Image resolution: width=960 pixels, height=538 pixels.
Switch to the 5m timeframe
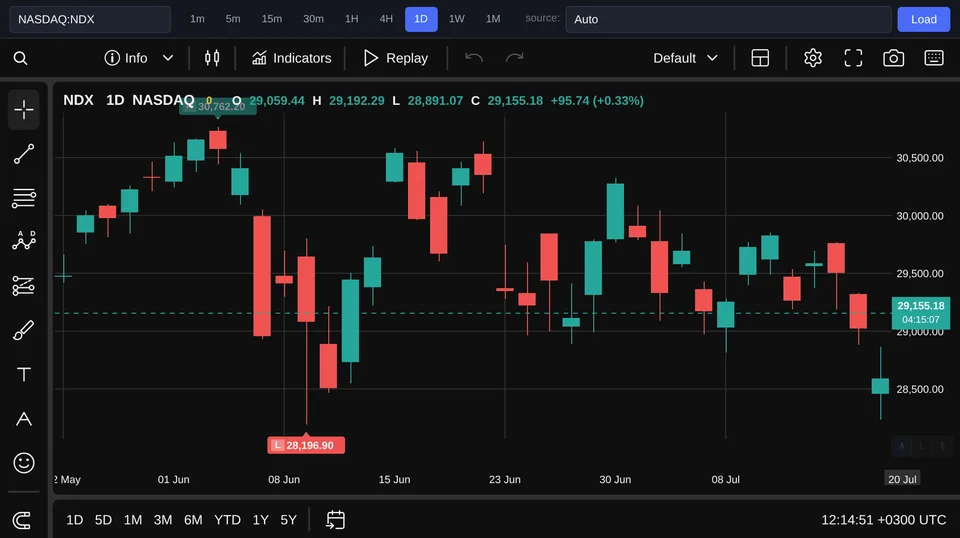(x=233, y=19)
